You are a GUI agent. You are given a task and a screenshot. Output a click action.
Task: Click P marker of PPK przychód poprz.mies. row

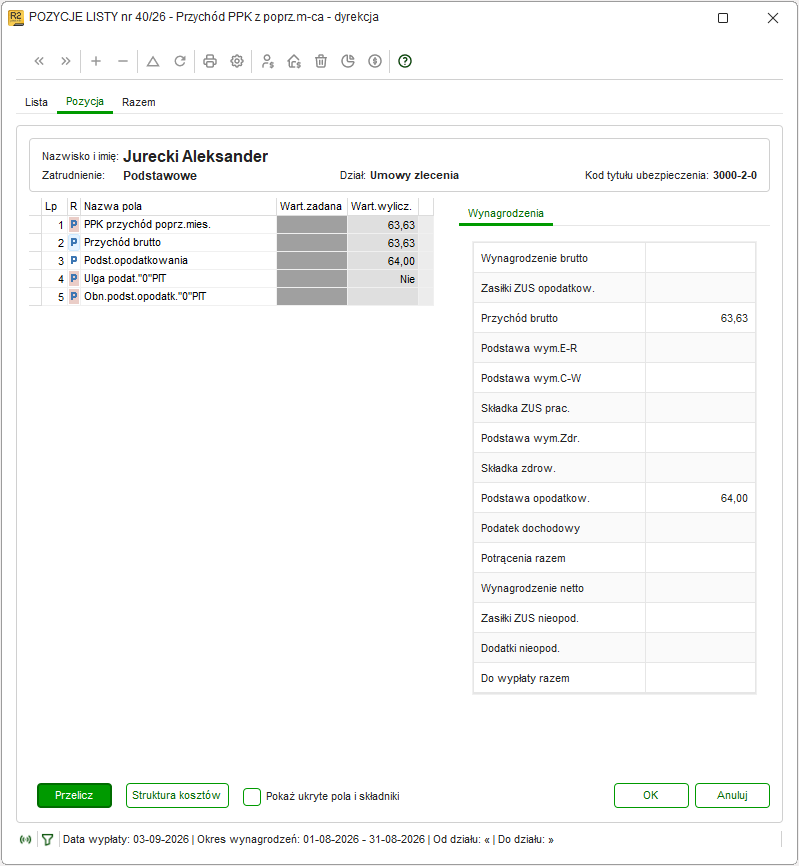pos(73,225)
